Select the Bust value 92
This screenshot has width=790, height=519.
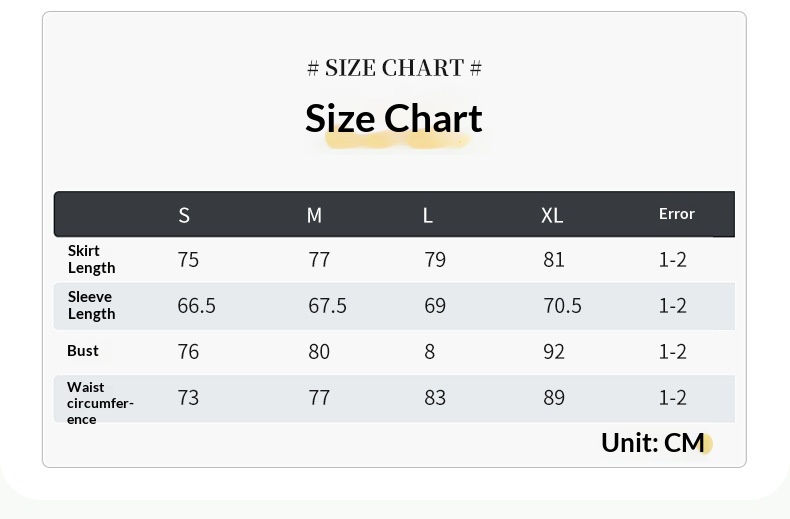coord(554,352)
